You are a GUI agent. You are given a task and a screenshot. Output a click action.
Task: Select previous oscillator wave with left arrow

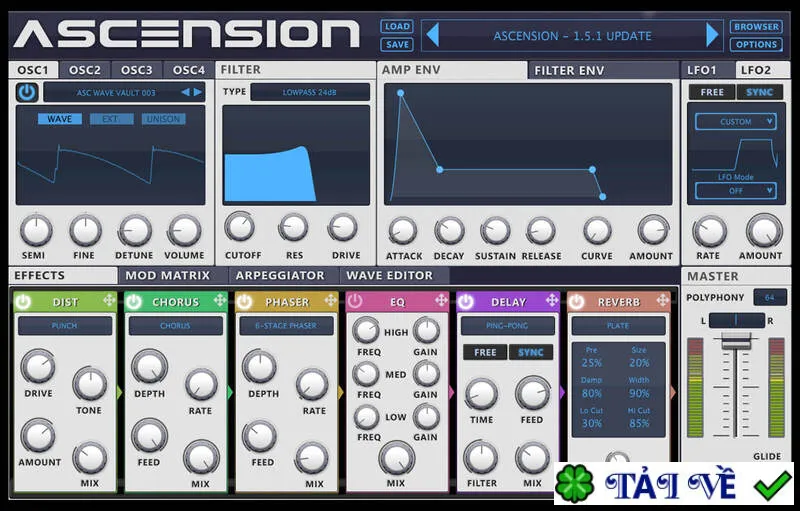[x=185, y=92]
